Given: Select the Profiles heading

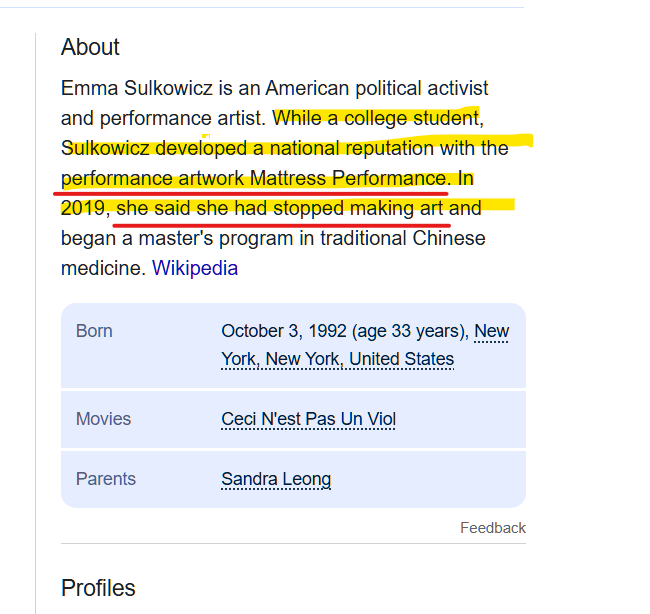Looking at the screenshot, I should coord(98,588).
